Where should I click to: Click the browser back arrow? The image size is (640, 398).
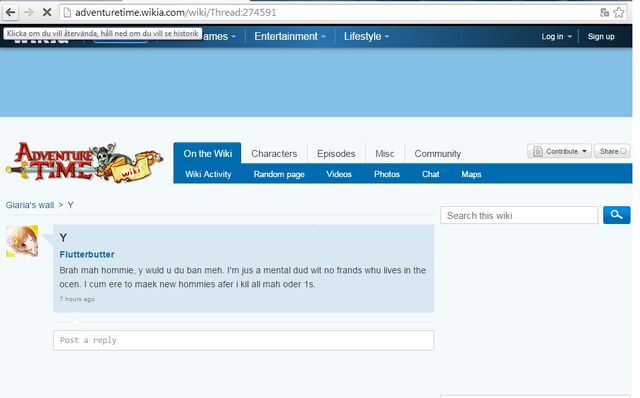10,12
